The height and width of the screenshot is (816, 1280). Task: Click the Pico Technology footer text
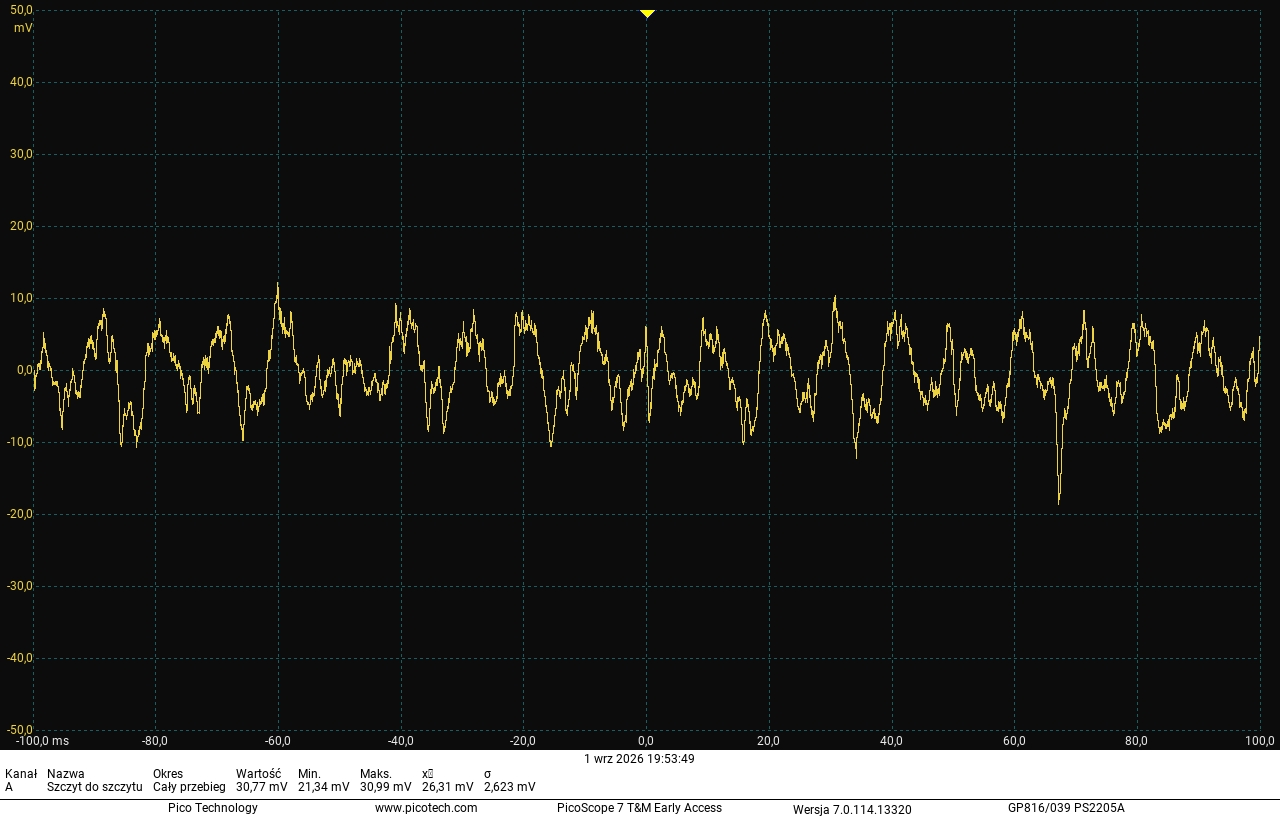pyautogui.click(x=213, y=808)
